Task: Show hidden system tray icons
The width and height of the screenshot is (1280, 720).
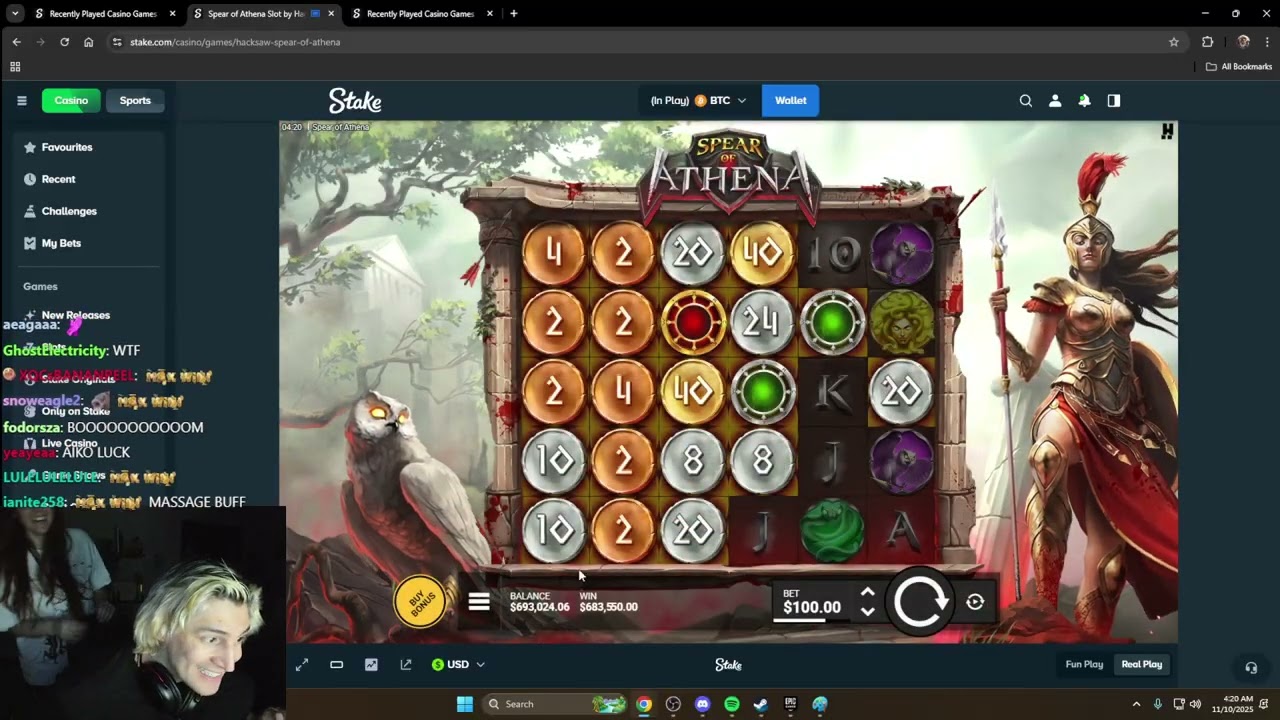Action: (x=1136, y=704)
